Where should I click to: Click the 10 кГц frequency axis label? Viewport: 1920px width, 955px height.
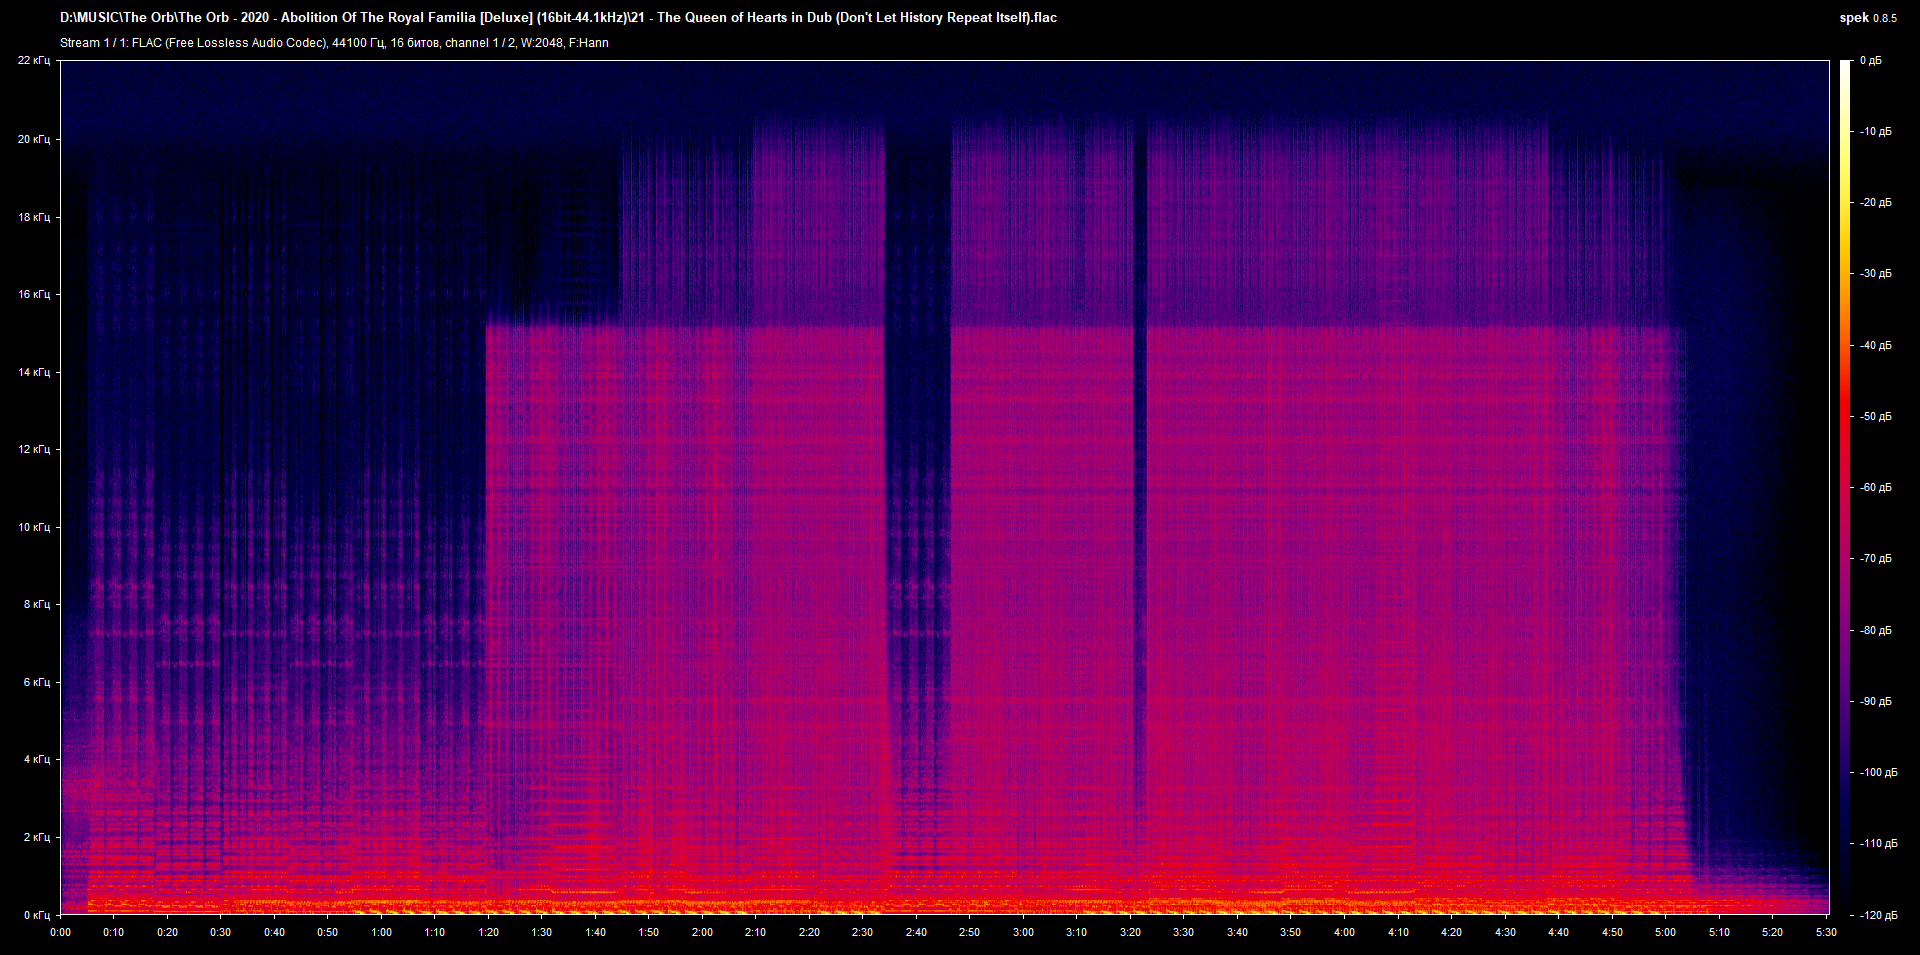(32, 526)
